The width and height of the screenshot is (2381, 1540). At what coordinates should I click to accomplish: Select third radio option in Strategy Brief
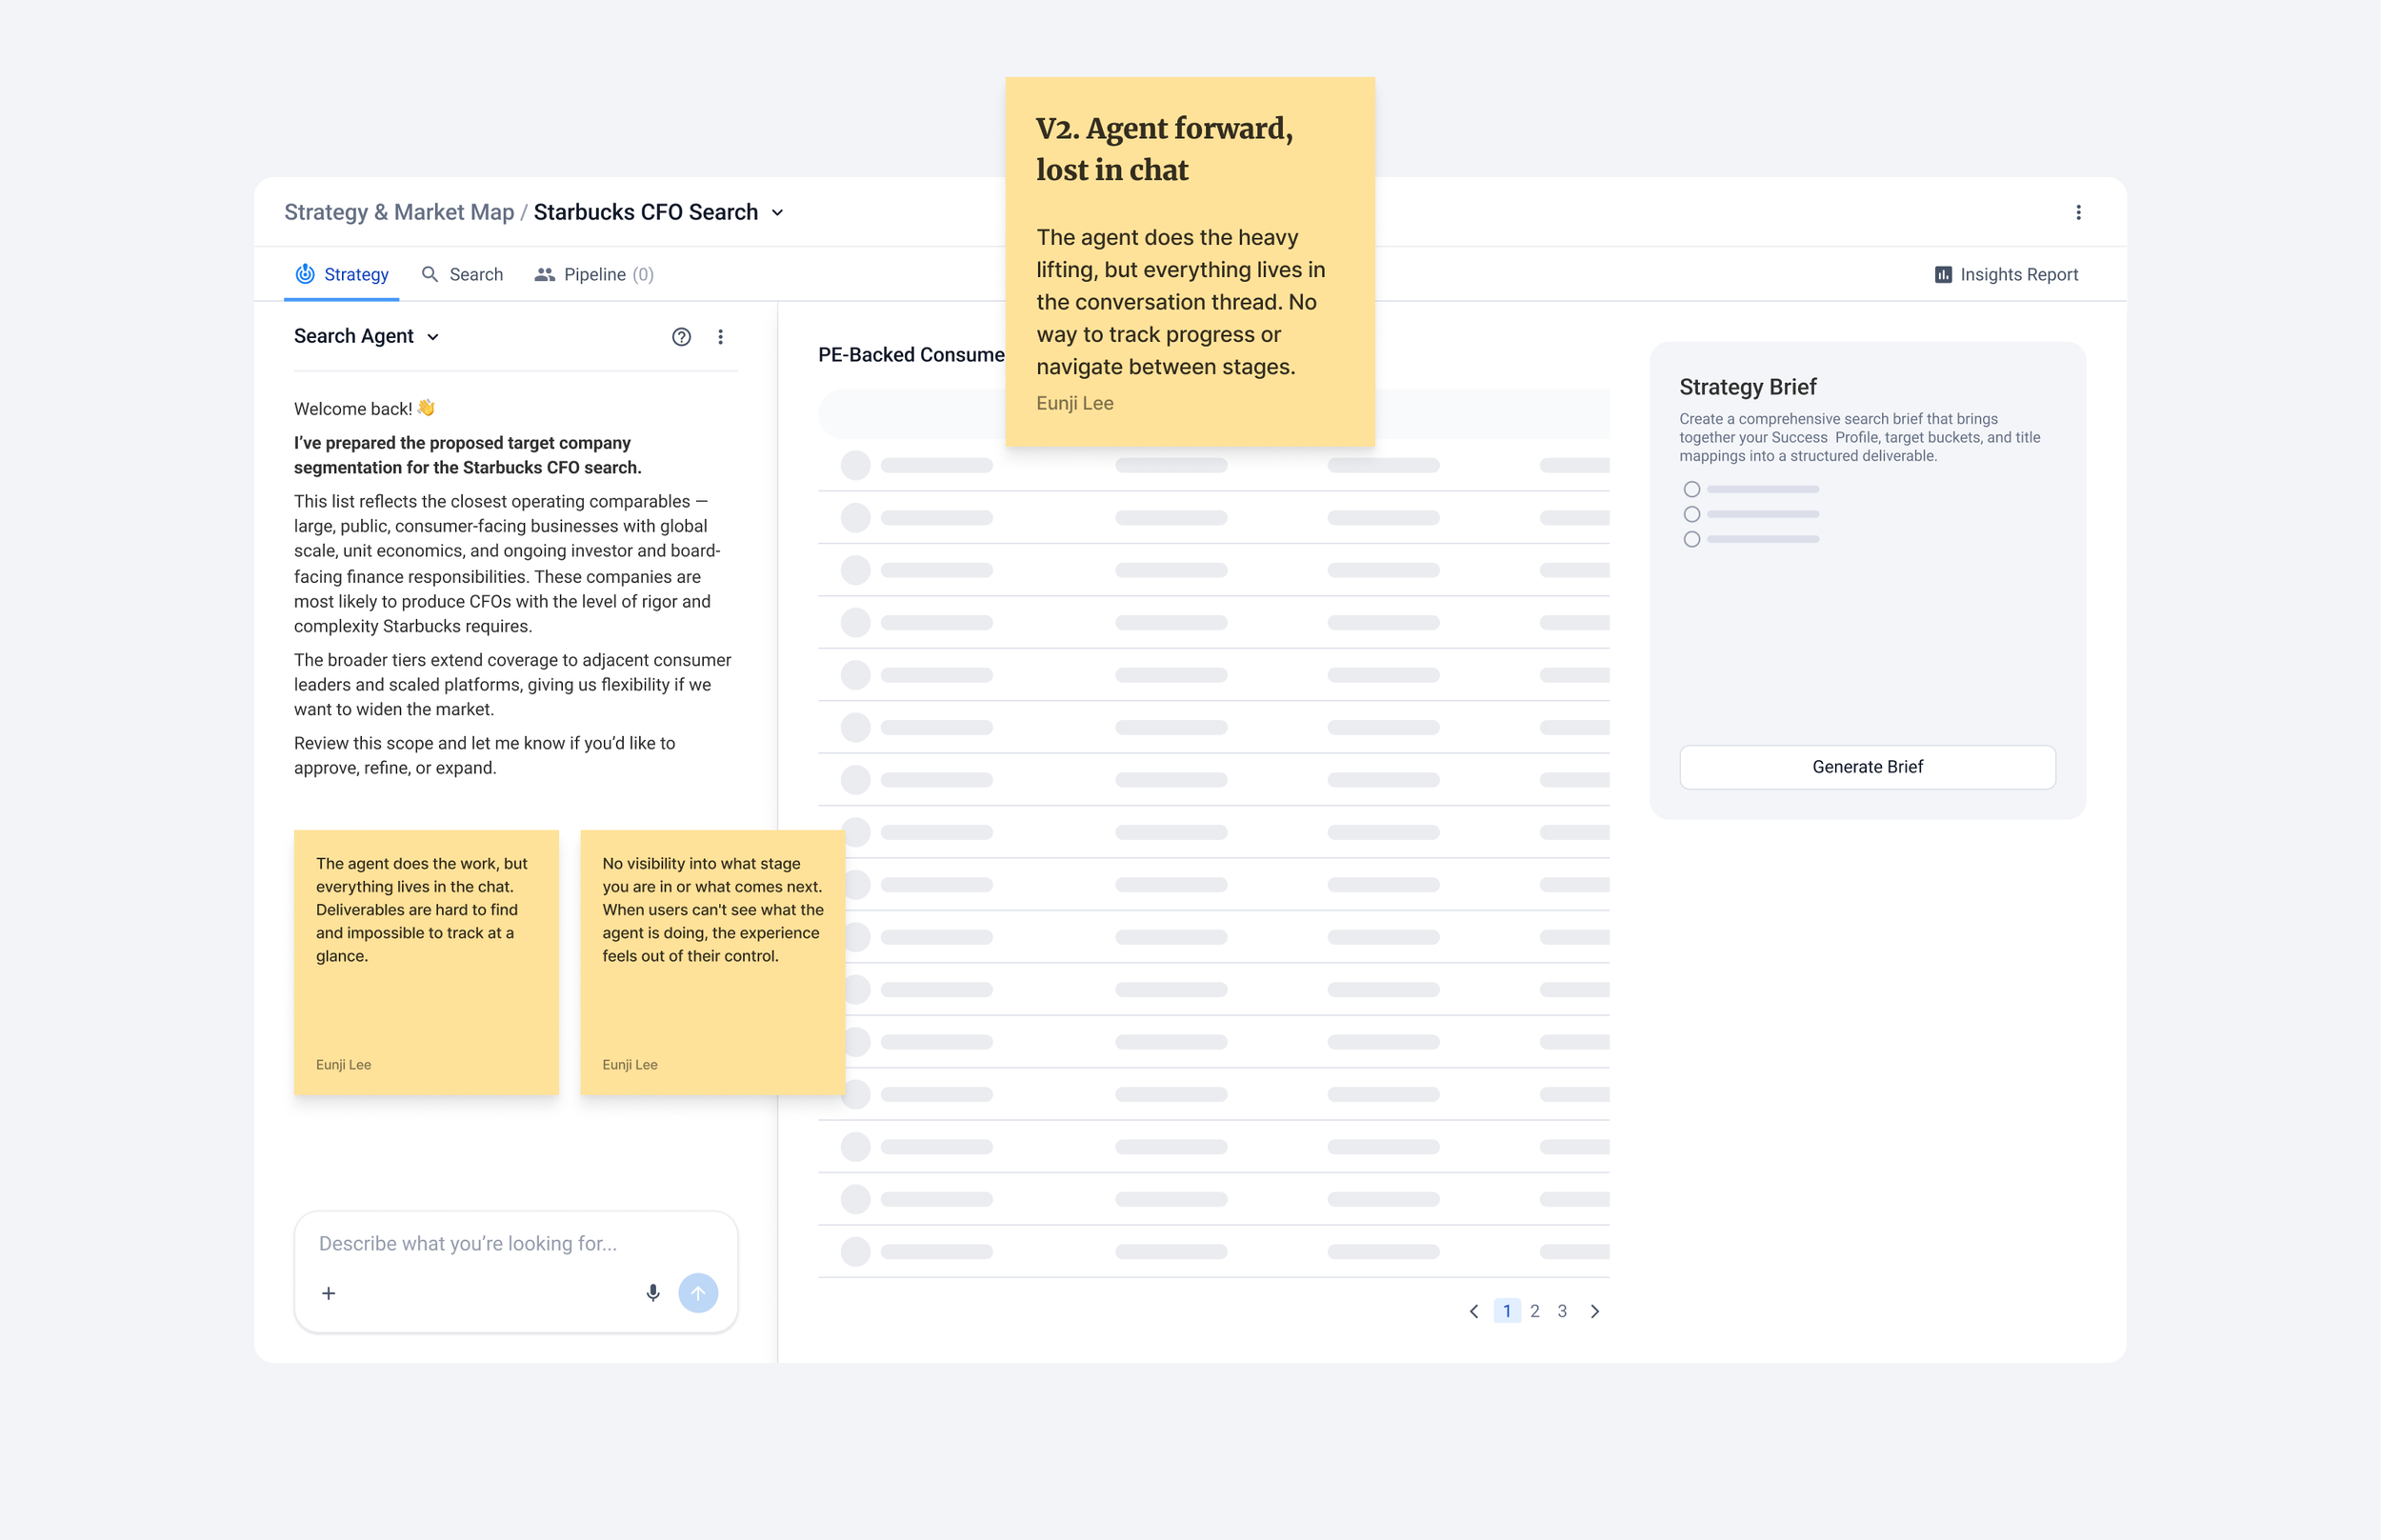pyautogui.click(x=1691, y=539)
